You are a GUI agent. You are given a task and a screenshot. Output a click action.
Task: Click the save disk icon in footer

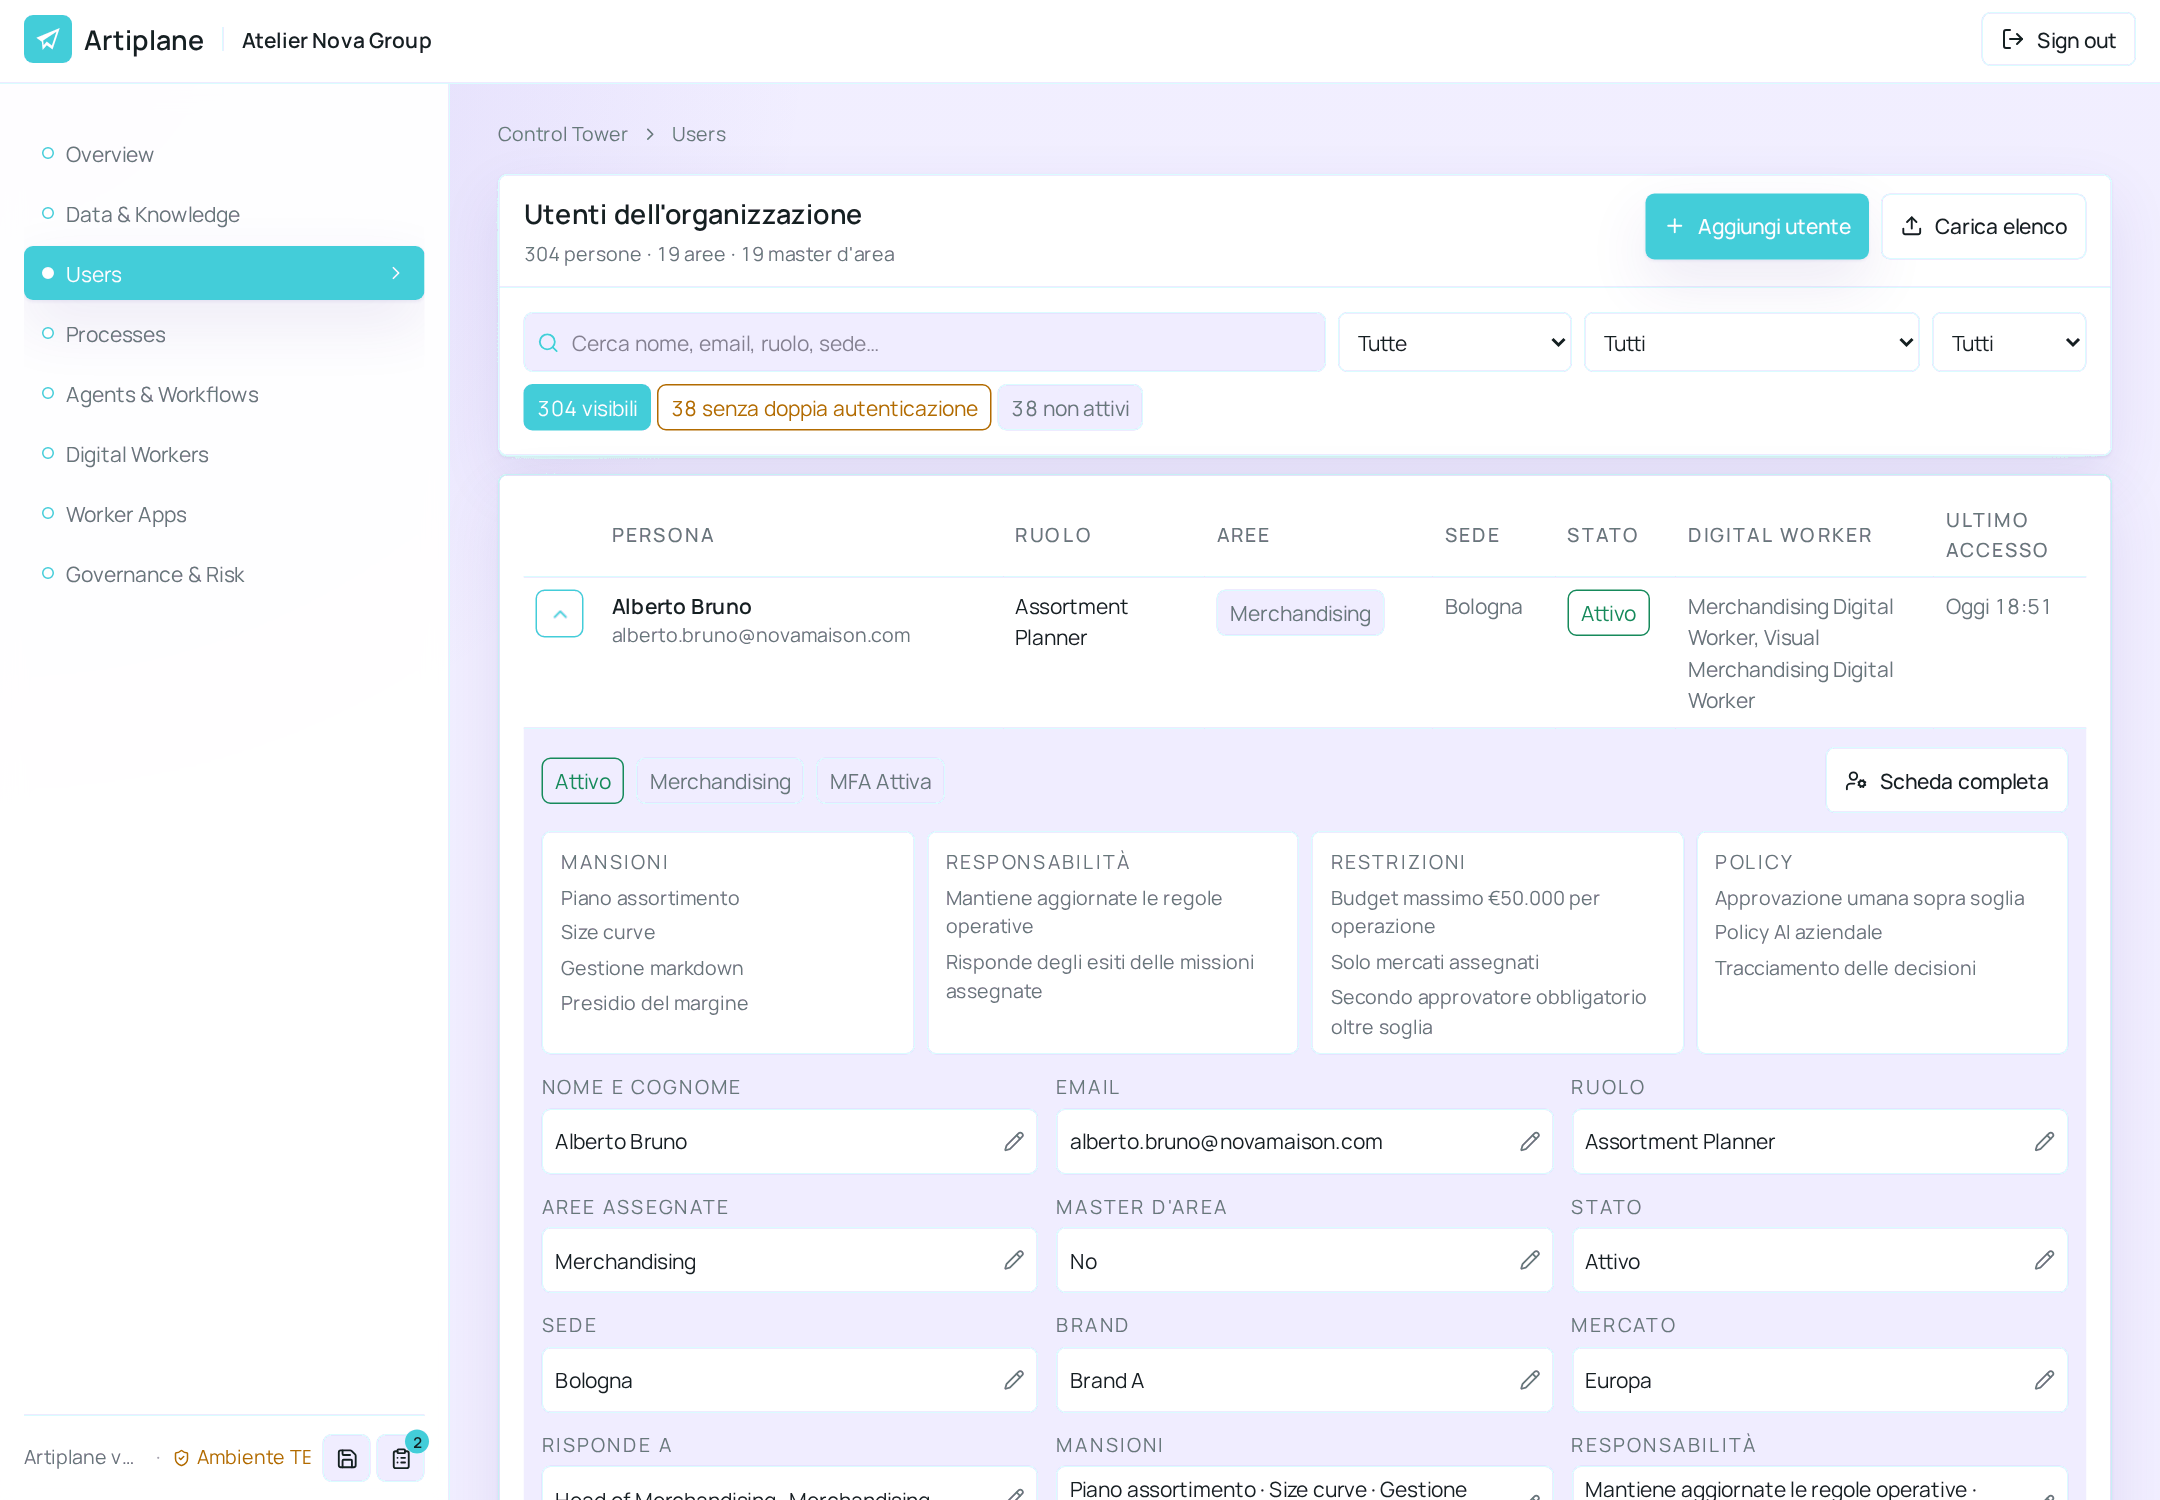click(x=347, y=1458)
